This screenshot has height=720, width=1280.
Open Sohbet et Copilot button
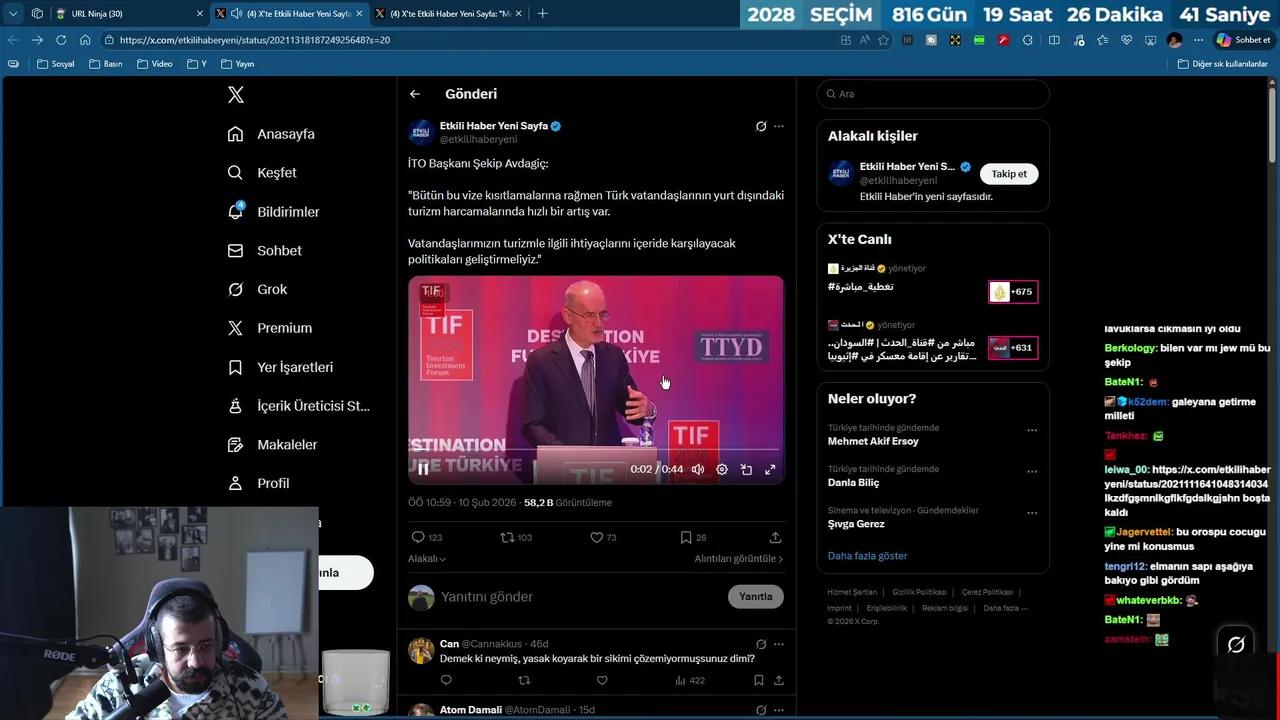point(1243,40)
